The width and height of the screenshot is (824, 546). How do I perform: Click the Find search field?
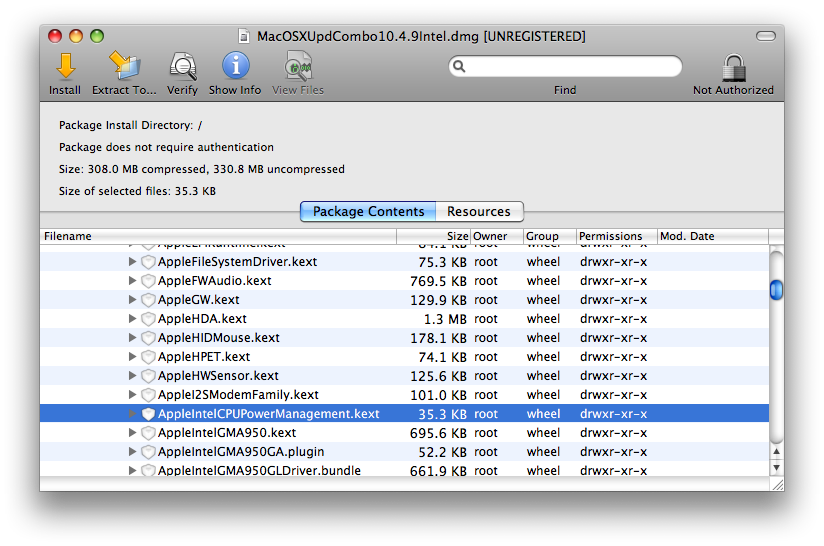pyautogui.click(x=570, y=67)
